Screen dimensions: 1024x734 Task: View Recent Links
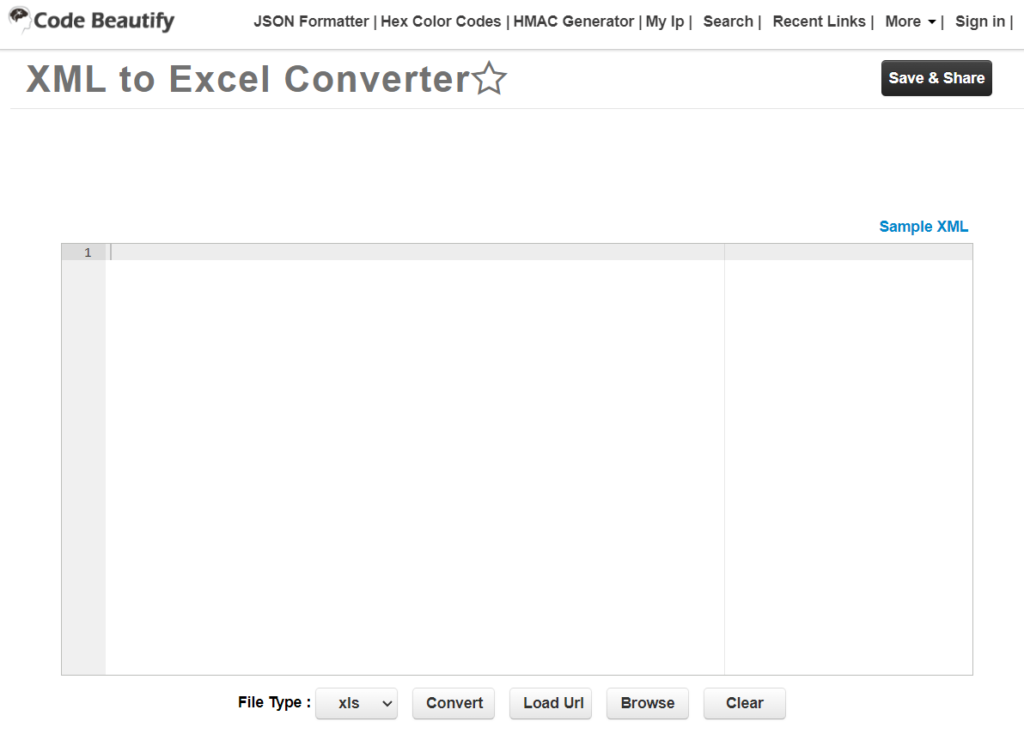[818, 21]
